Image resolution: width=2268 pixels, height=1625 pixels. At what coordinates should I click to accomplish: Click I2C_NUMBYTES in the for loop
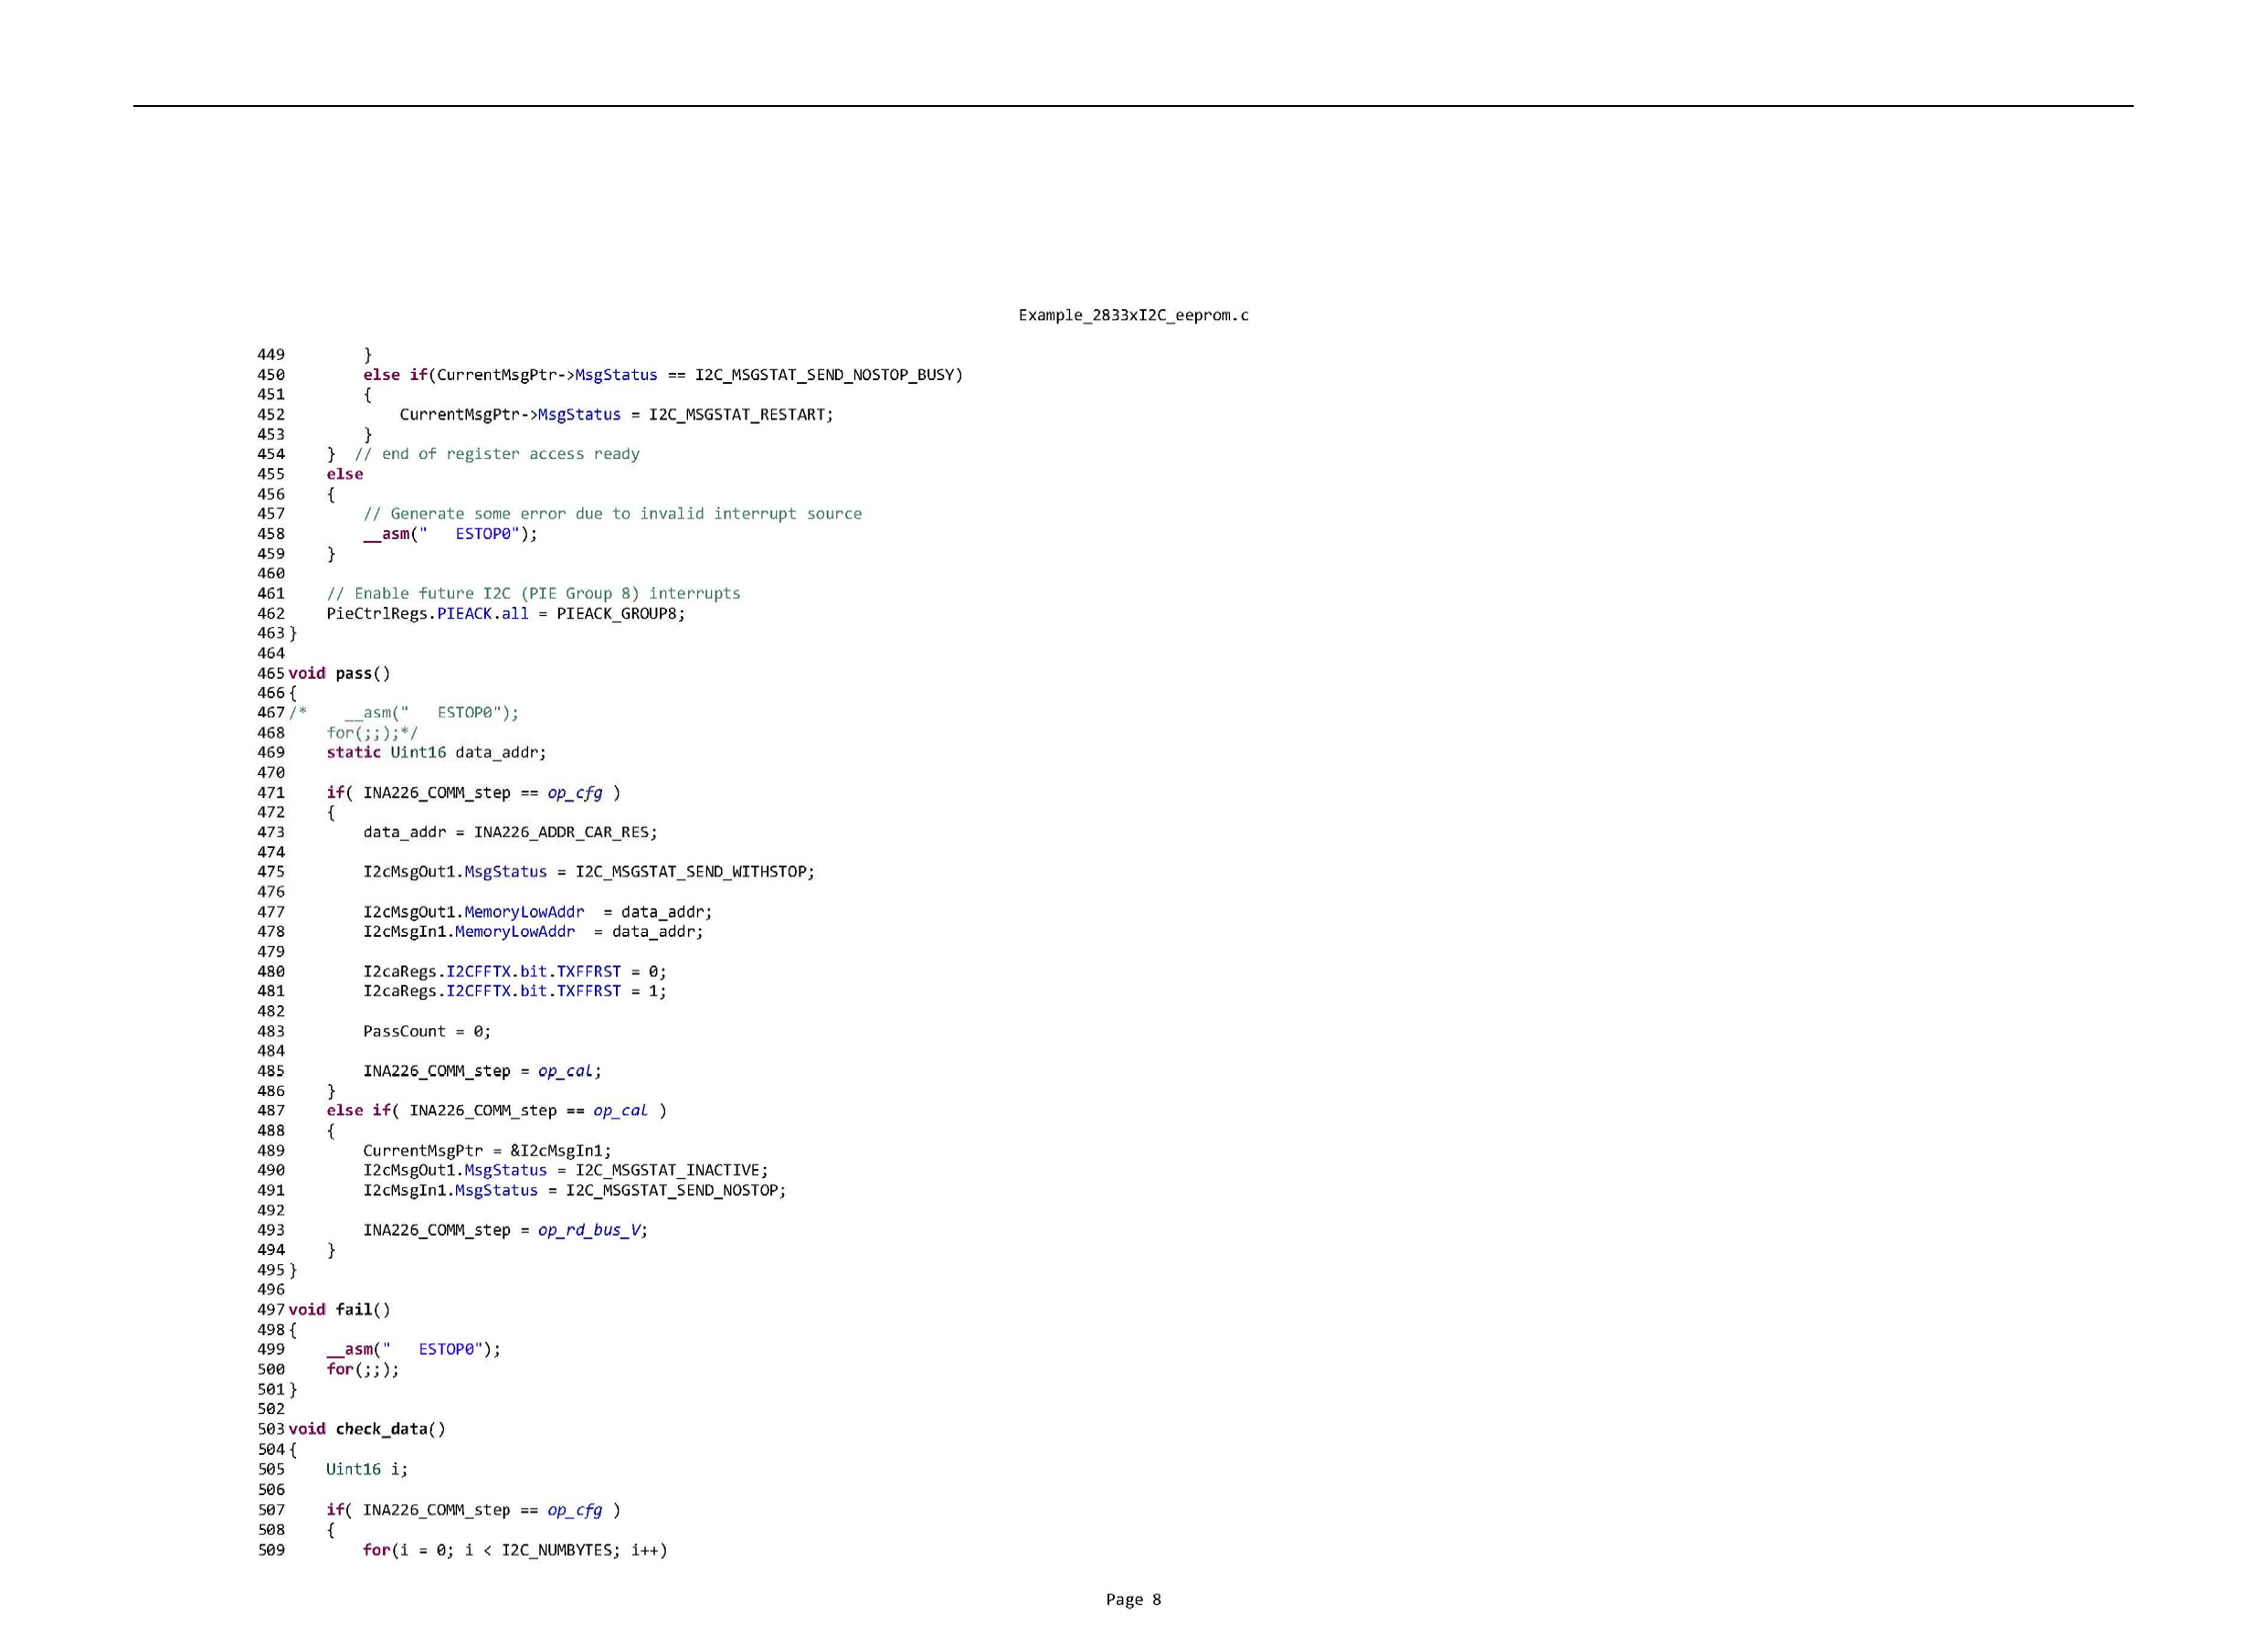[556, 1550]
